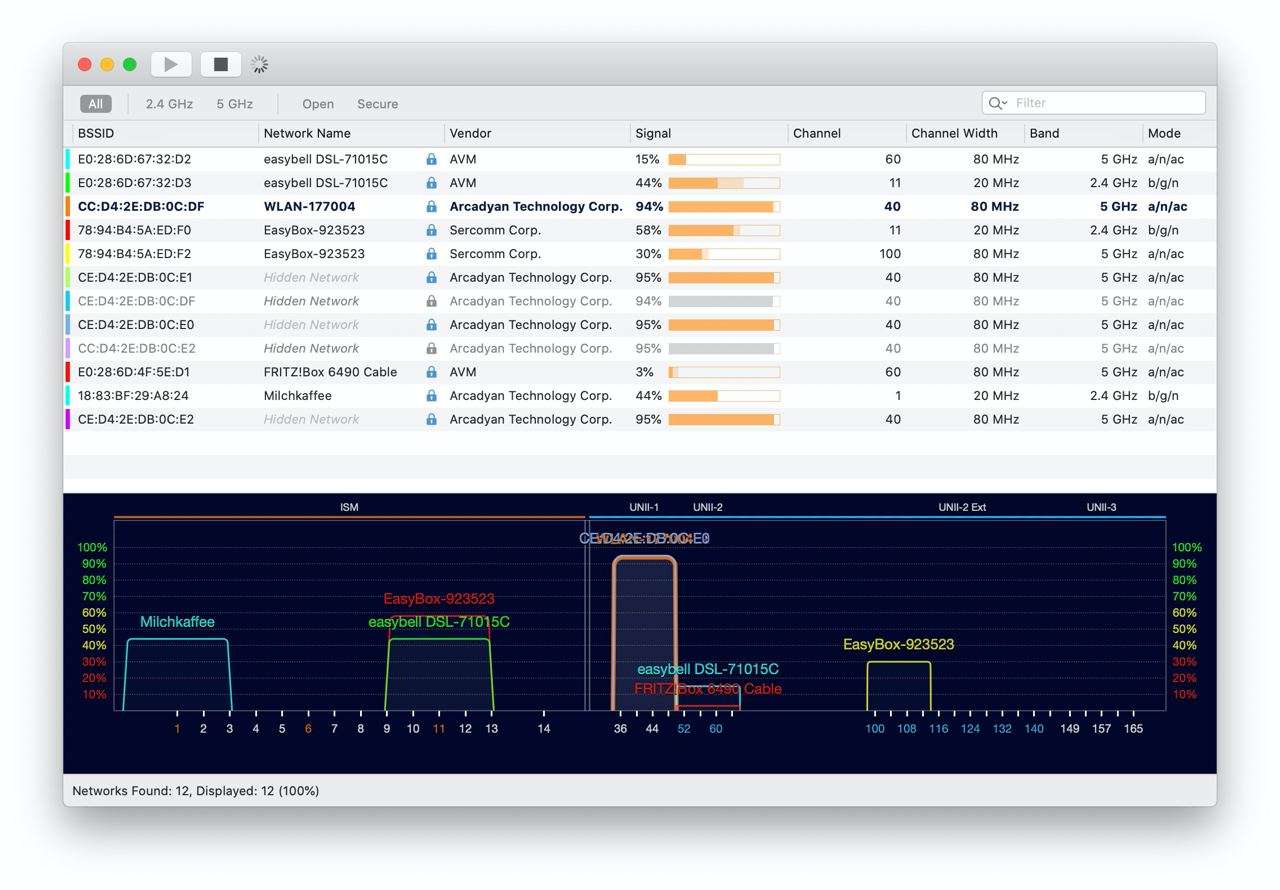Click lock icon in E0:28:6D:67:32:D2 row
Viewport: 1280px width, 890px height.
431,159
